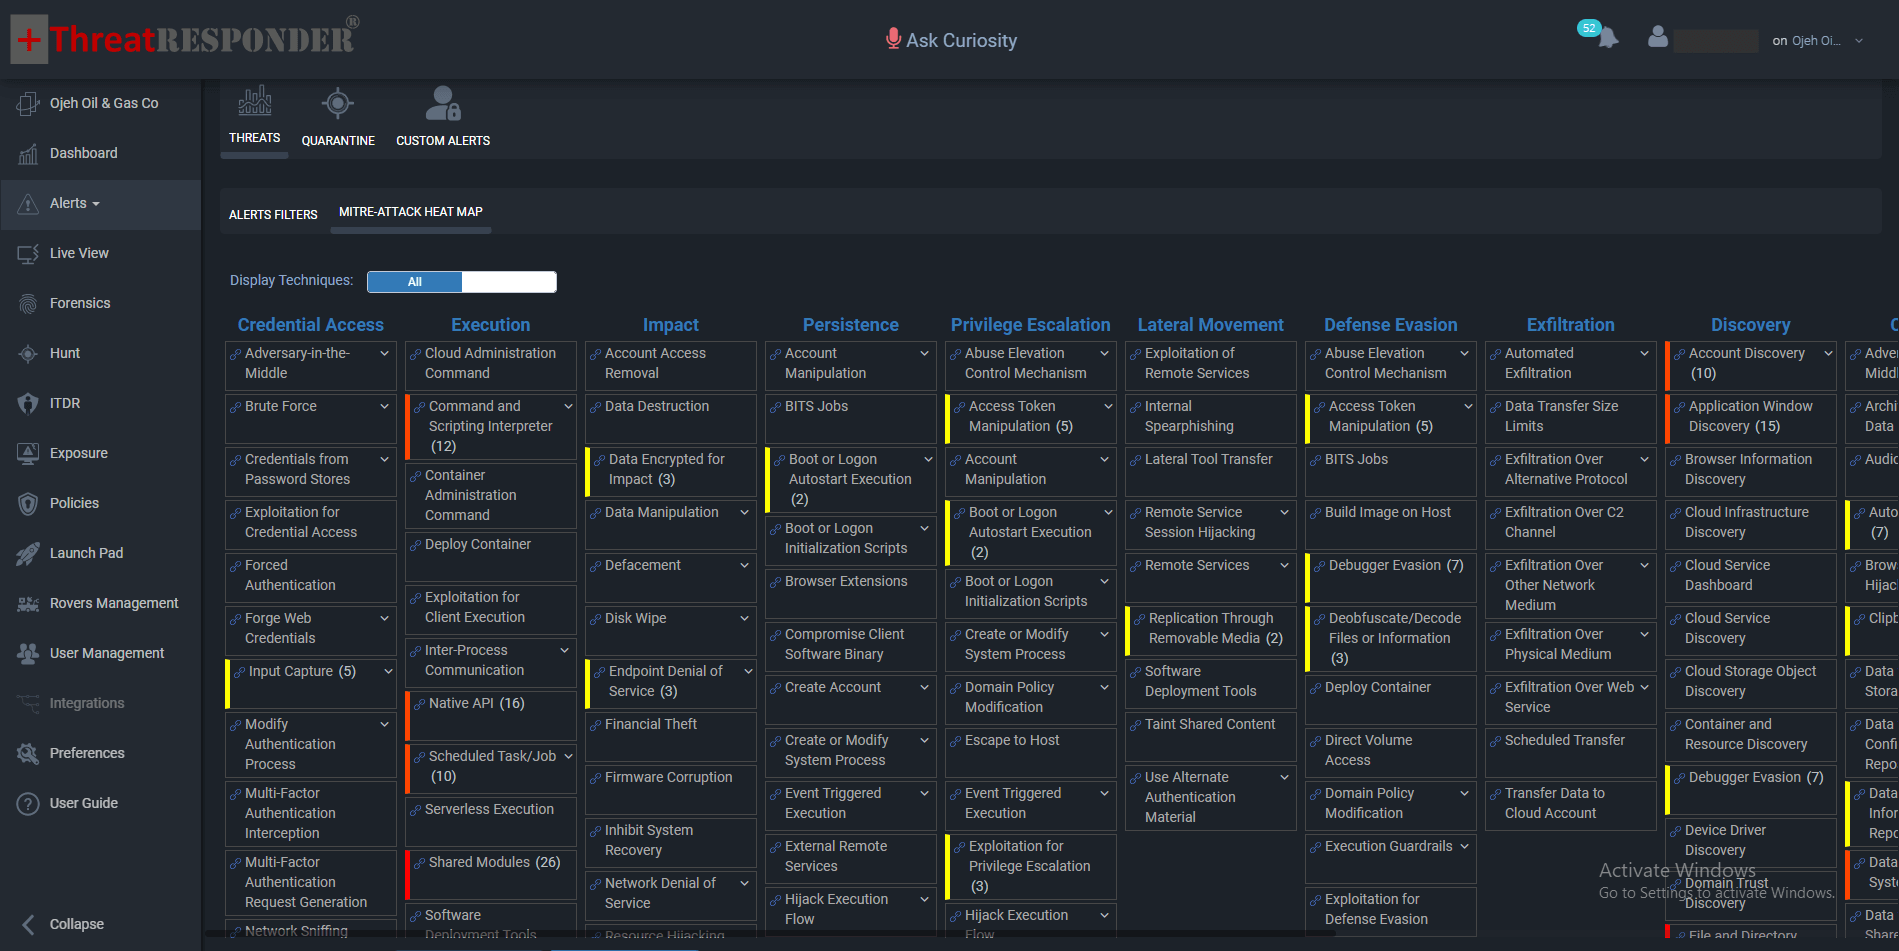Toggle the Live View sidebar entry
Image resolution: width=1899 pixels, height=951 pixels.
click(79, 253)
